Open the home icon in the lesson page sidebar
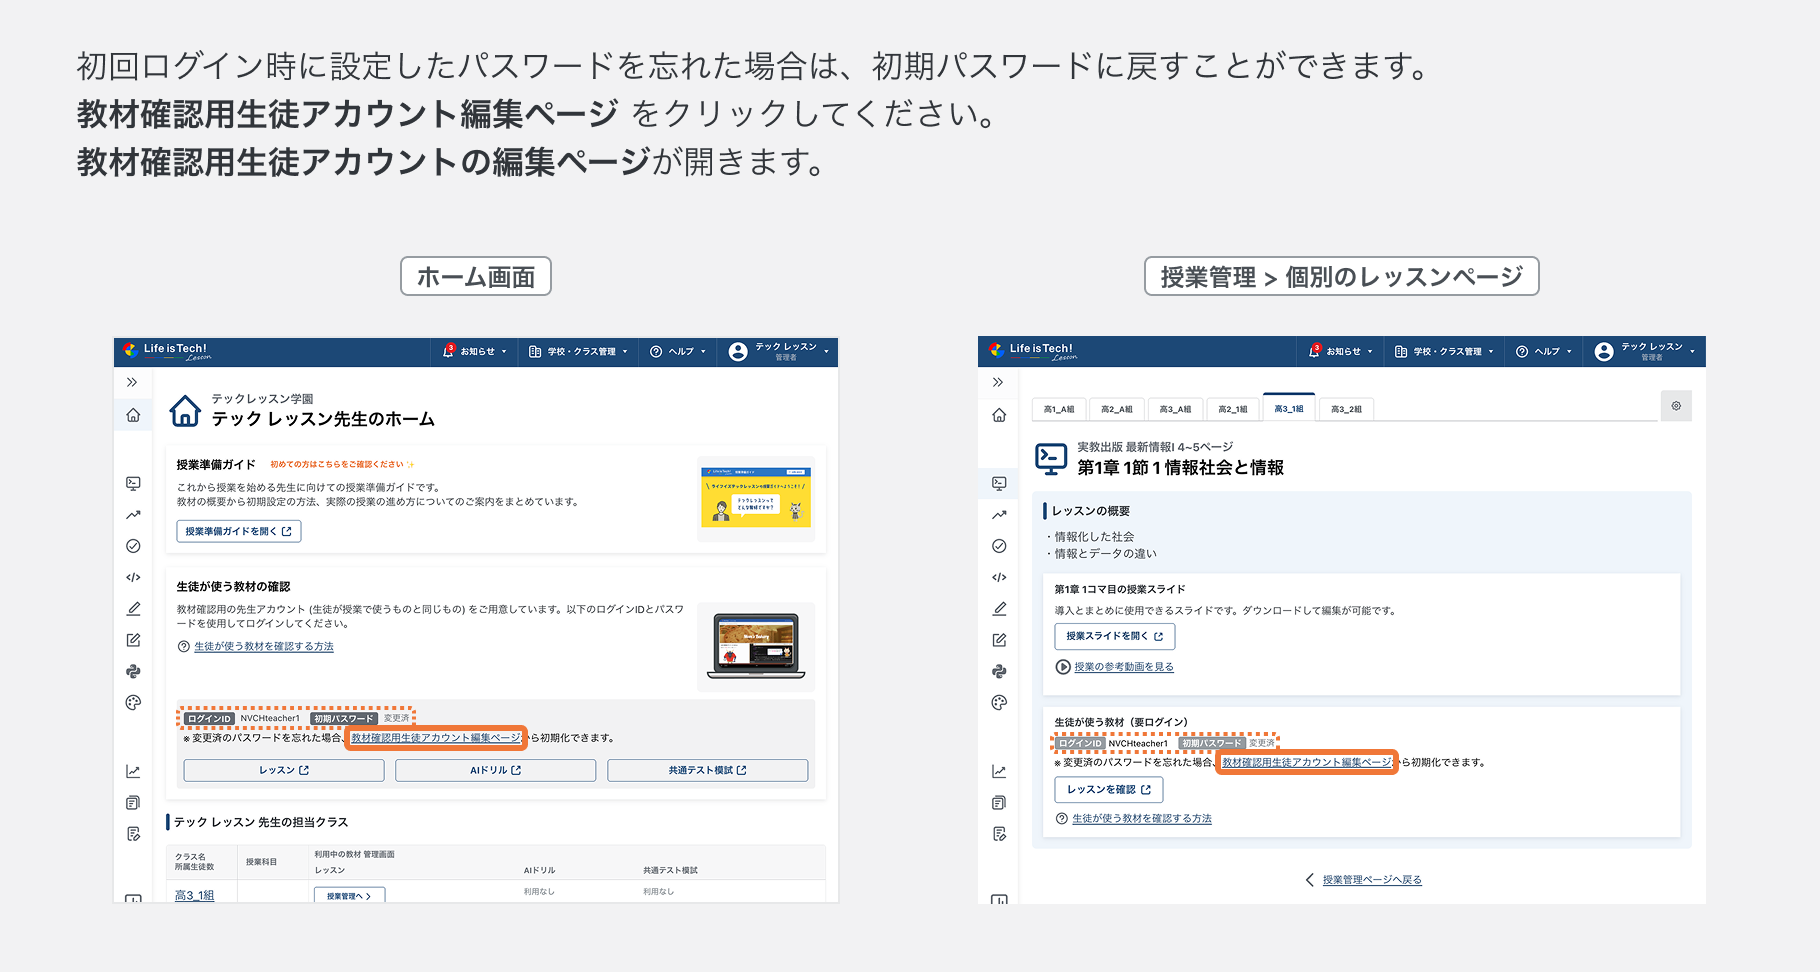 999,415
